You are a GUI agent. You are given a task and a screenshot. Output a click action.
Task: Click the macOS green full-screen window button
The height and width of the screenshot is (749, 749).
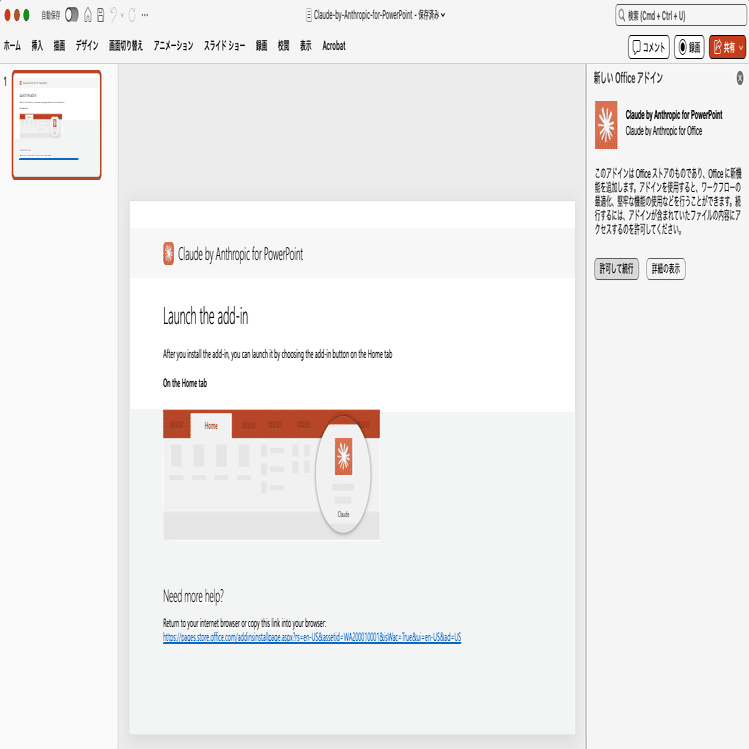[26, 15]
